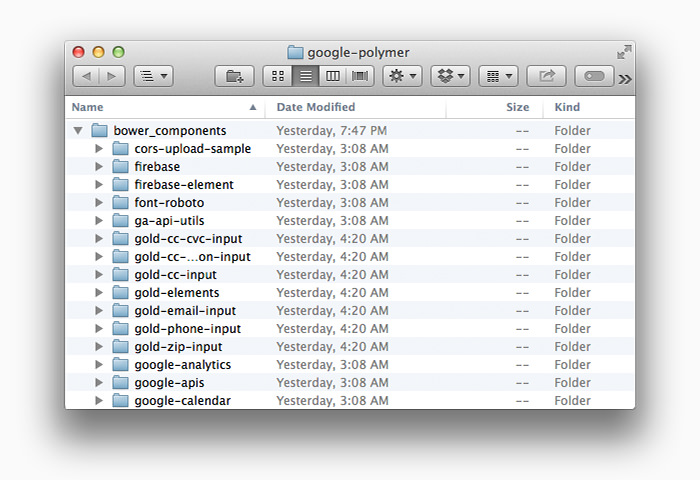Select the firebase-element folder icon
Image resolution: width=700 pixels, height=480 pixels.
[x=120, y=184]
